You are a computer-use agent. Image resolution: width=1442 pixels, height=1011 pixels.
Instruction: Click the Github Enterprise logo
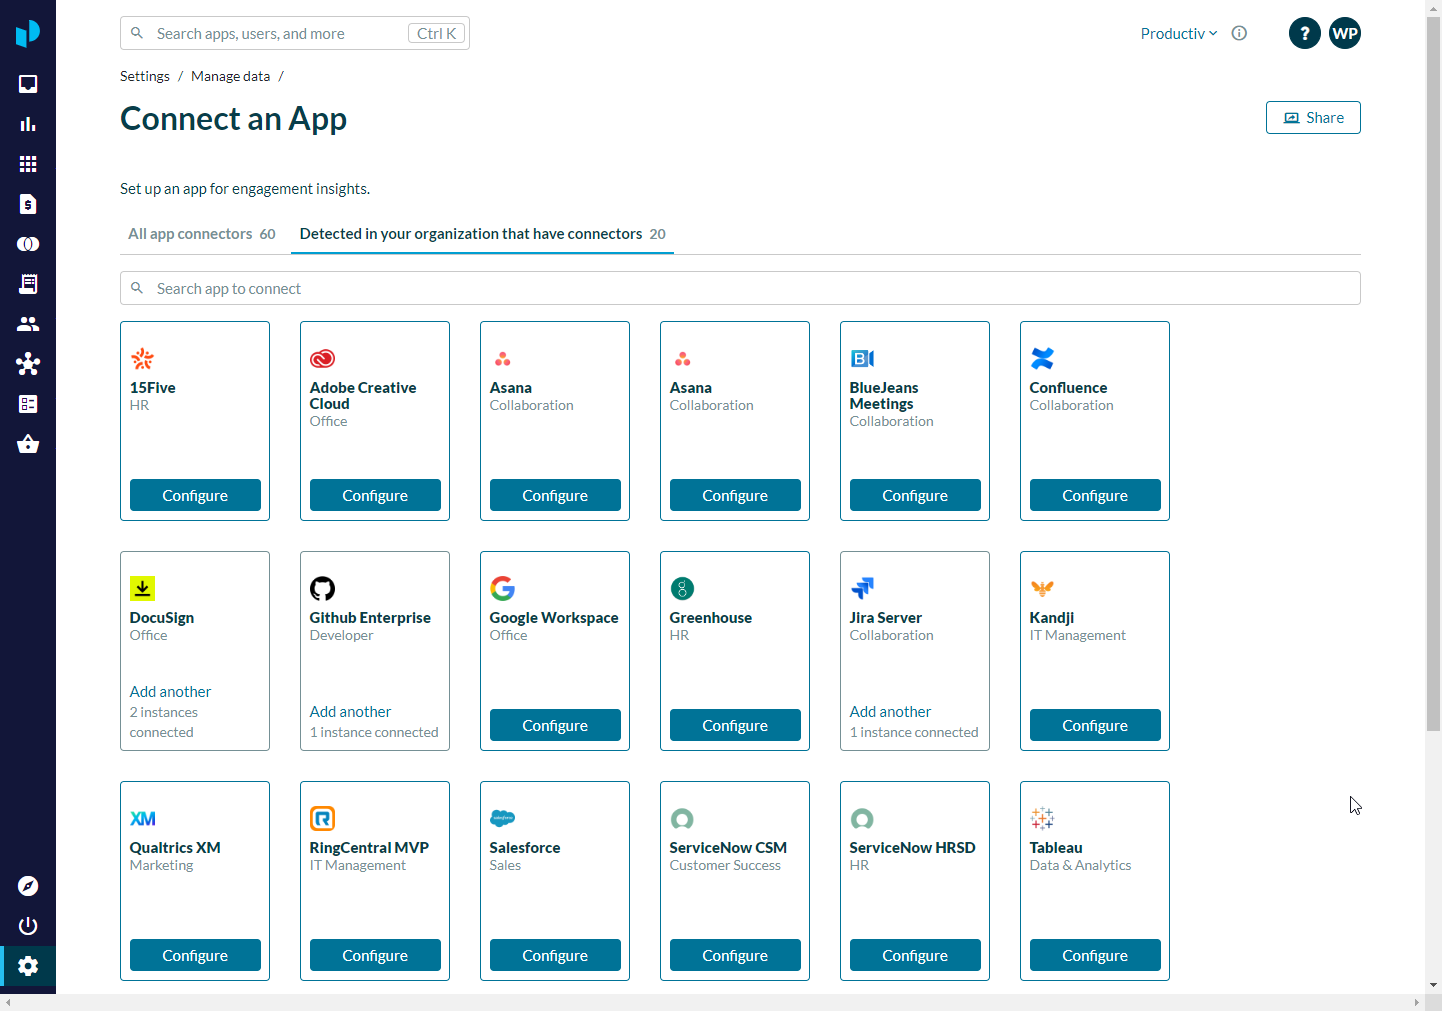click(x=322, y=588)
